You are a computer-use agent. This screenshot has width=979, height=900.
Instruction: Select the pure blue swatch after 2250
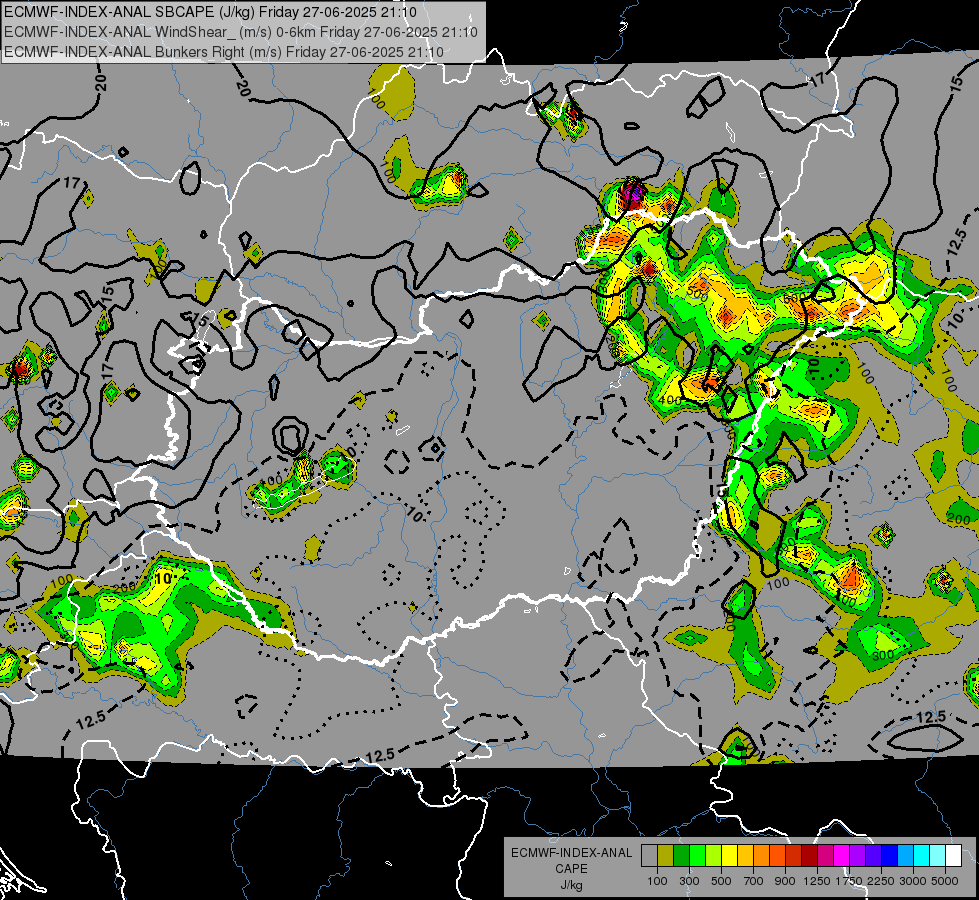tap(890, 856)
